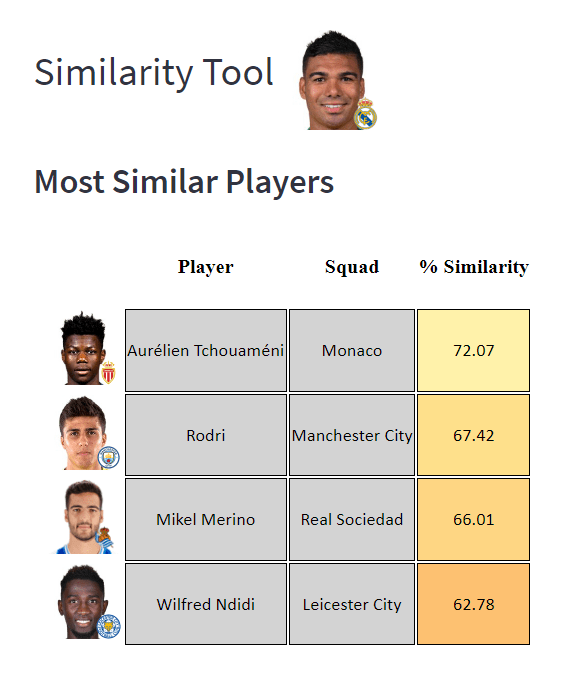Image resolution: width=573 pixels, height=674 pixels.
Task: Select the Manchester City squad cell
Action: coord(352,435)
